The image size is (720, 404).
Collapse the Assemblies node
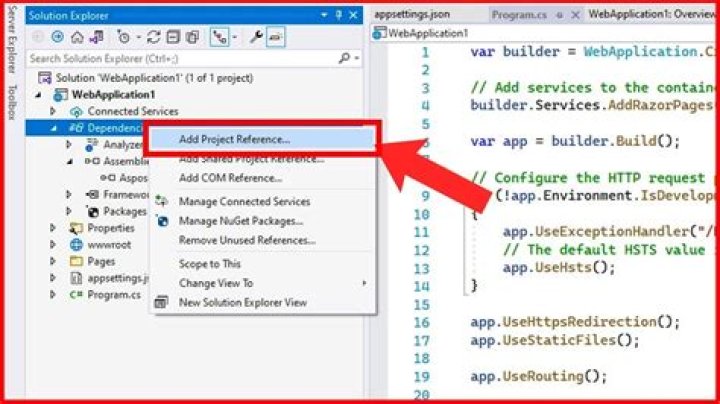coord(70,162)
